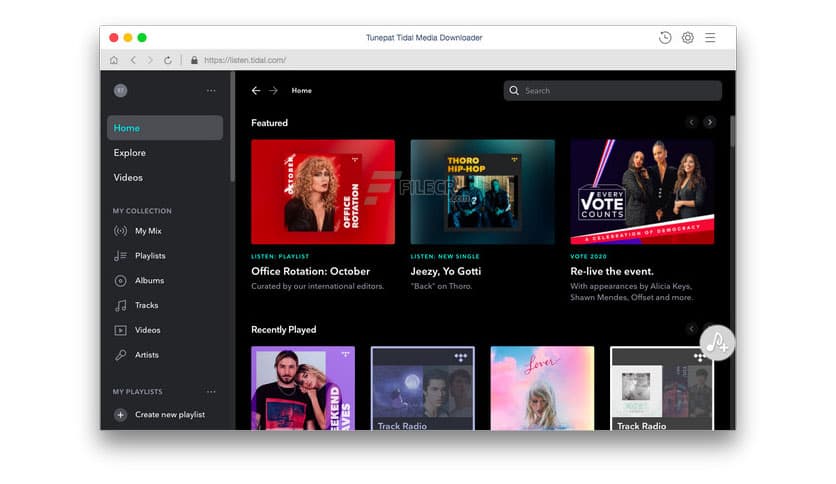
Task: Open the Every Vote Counts thumbnail
Action: tap(642, 192)
